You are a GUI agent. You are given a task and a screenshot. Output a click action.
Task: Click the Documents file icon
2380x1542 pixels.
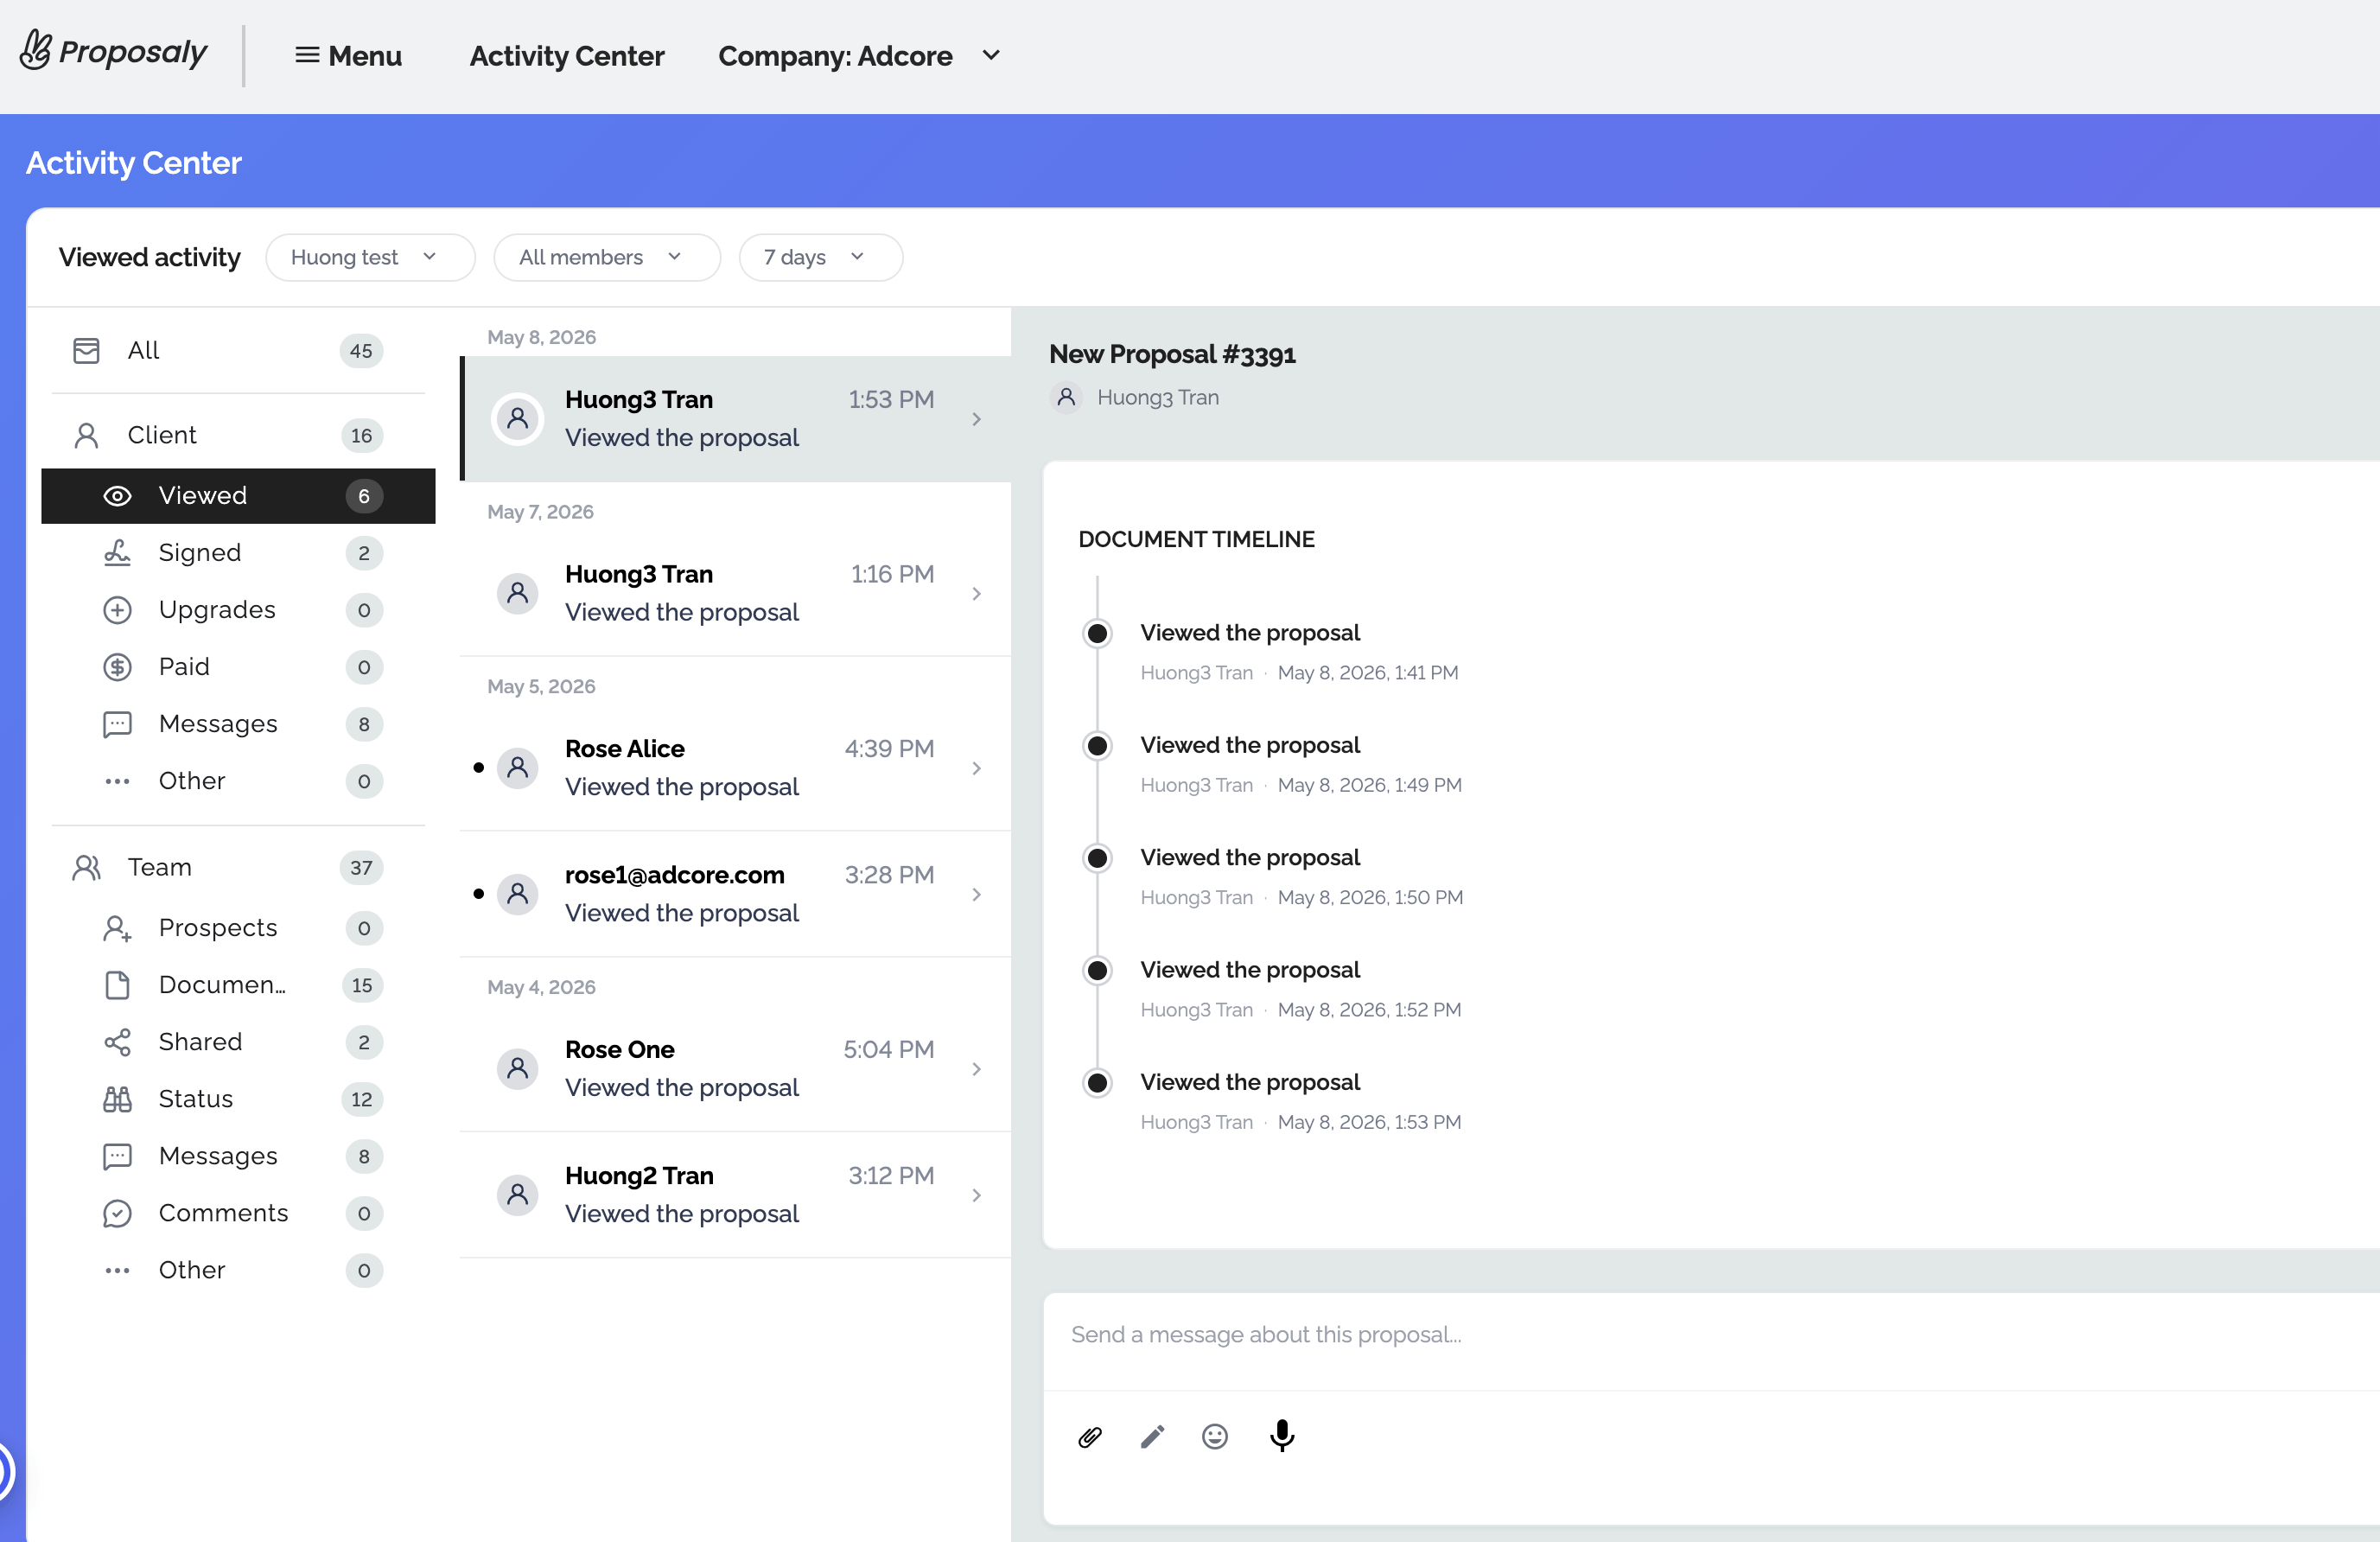pyautogui.click(x=118, y=985)
